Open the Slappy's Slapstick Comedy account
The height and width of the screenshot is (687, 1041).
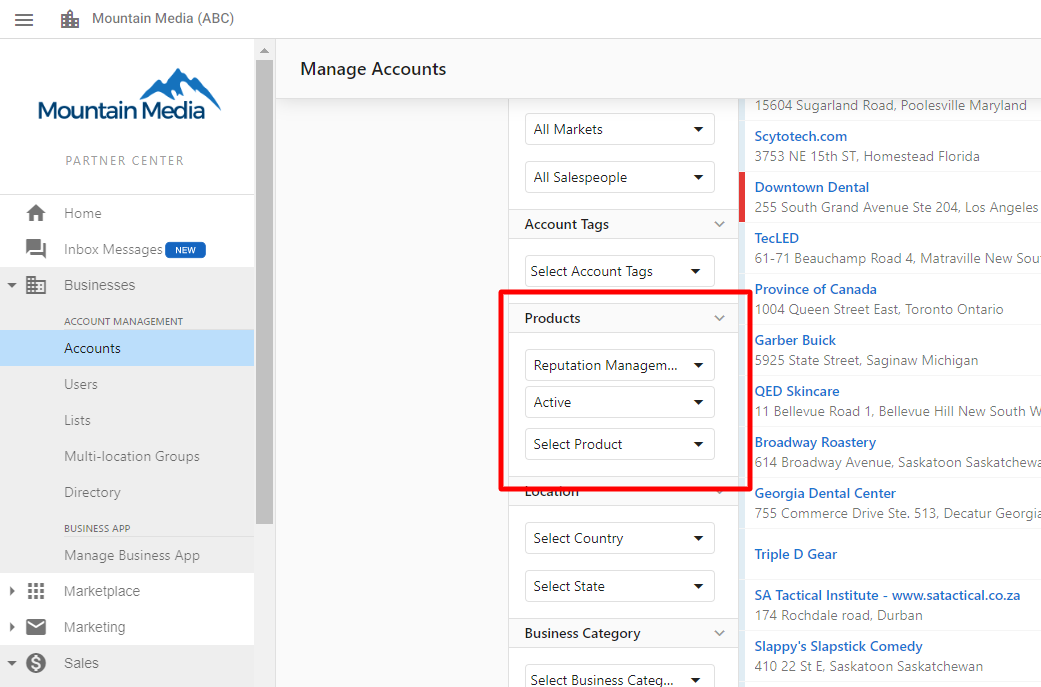[838, 646]
